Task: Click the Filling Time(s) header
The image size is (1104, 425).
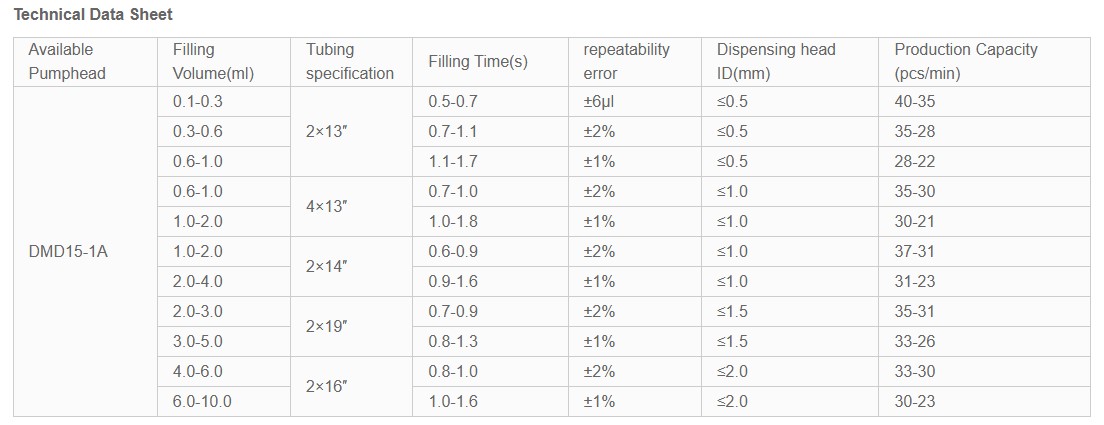Action: 478,62
